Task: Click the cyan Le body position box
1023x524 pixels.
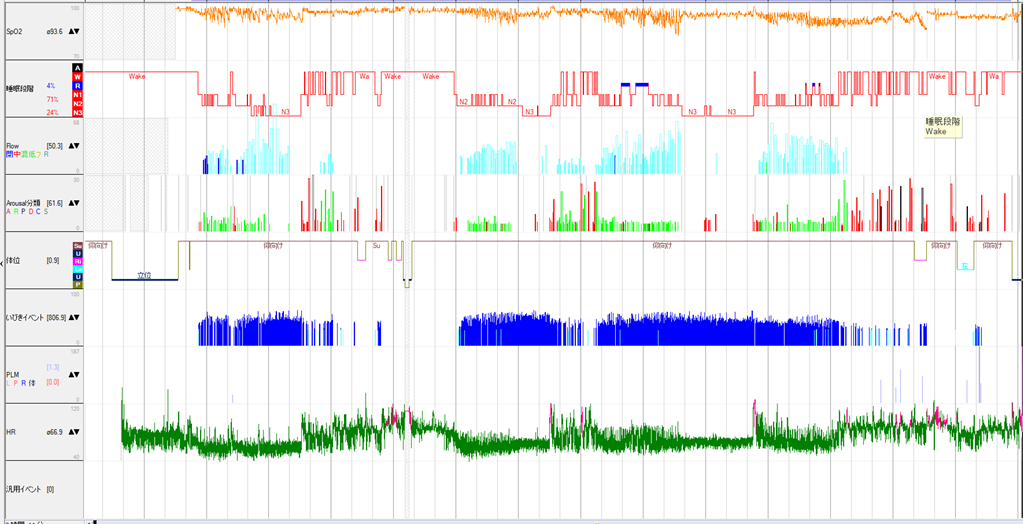Action: click(x=78, y=269)
